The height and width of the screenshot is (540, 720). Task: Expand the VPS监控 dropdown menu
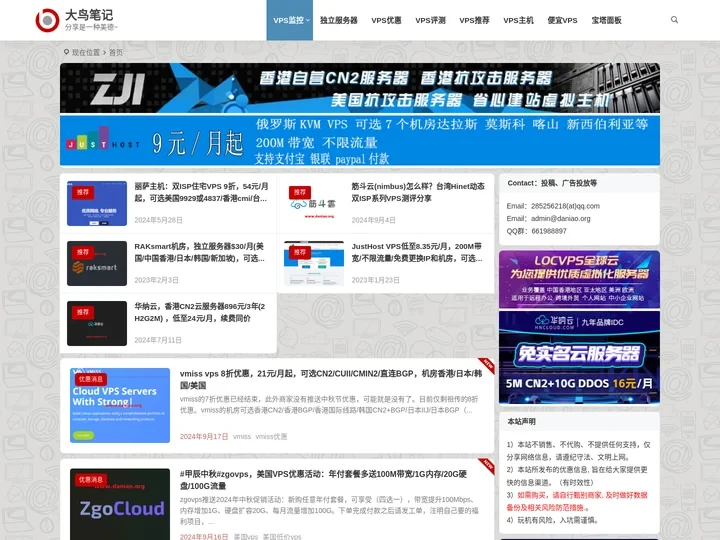point(290,20)
